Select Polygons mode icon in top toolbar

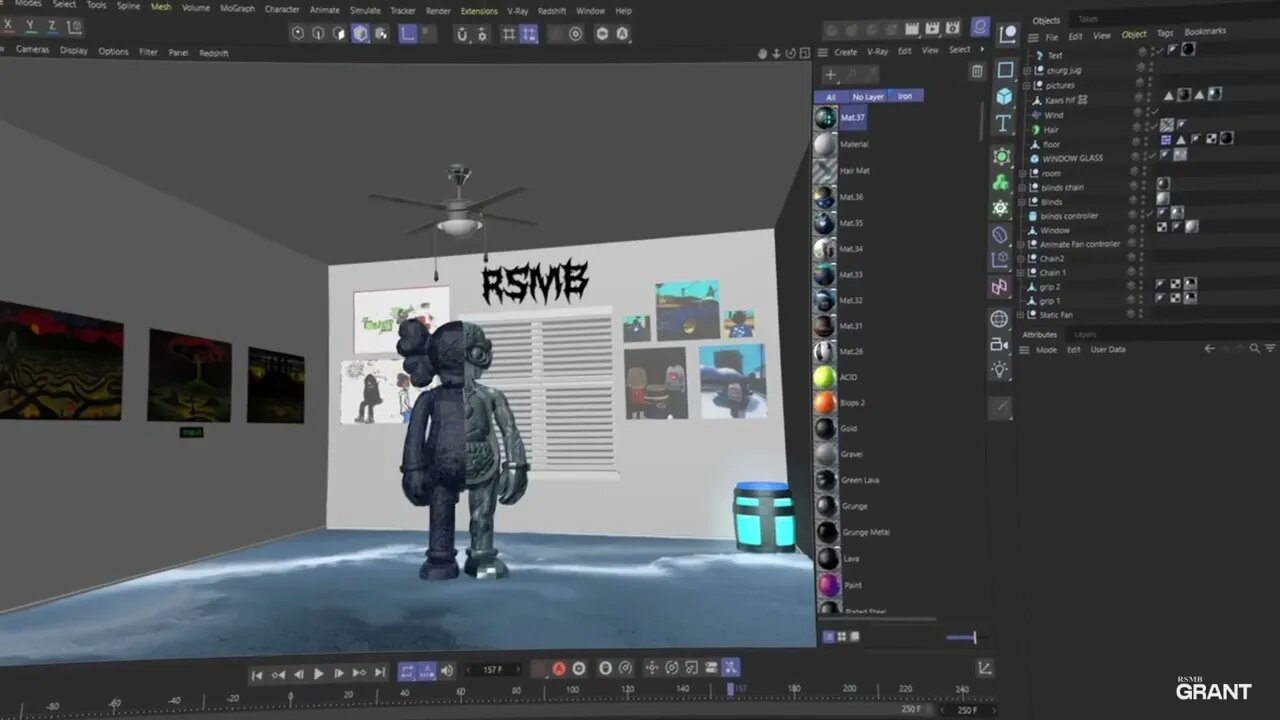click(339, 33)
